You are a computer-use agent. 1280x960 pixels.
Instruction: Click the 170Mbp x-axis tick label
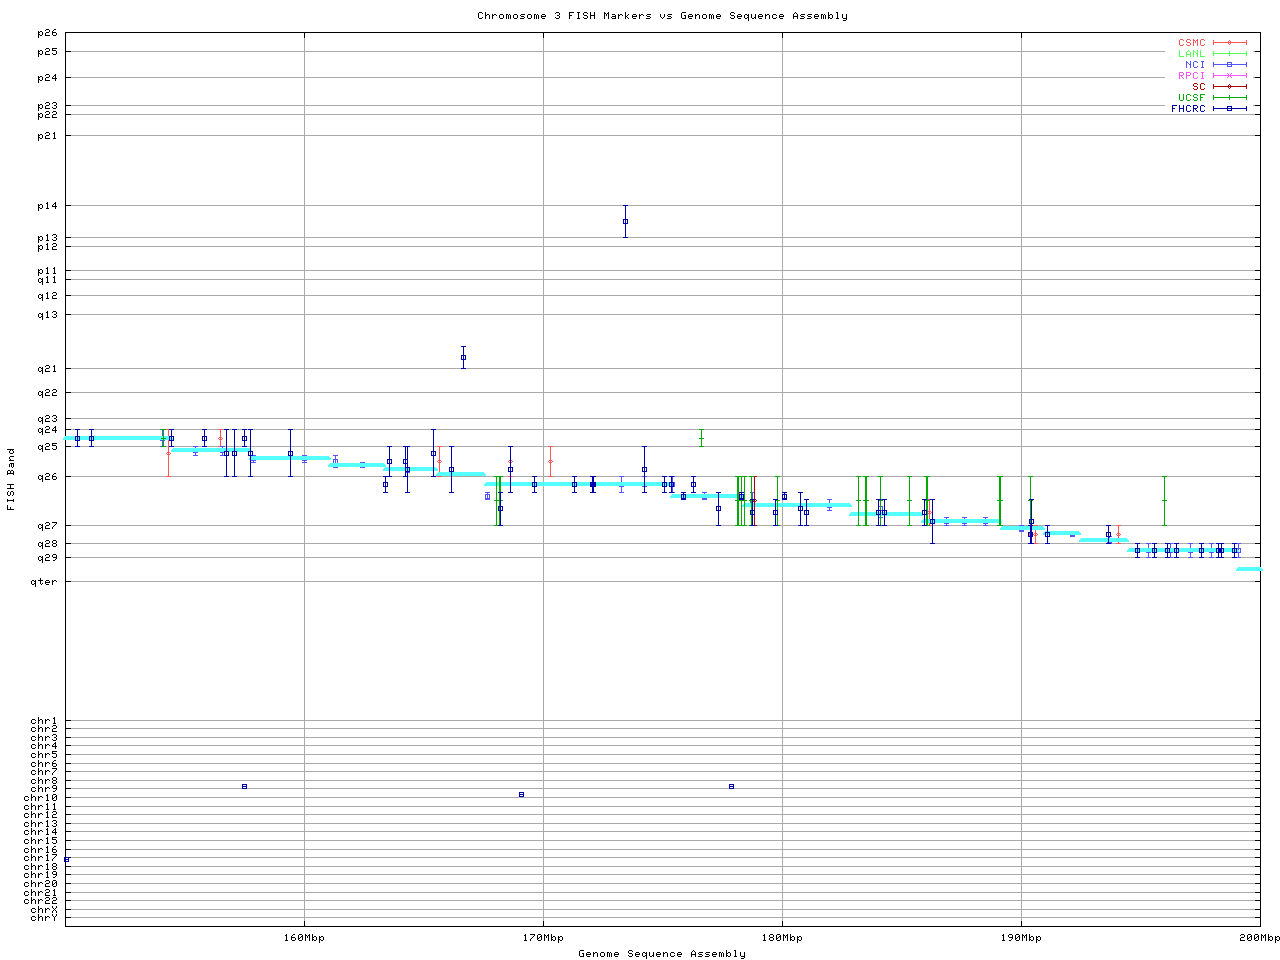(543, 938)
